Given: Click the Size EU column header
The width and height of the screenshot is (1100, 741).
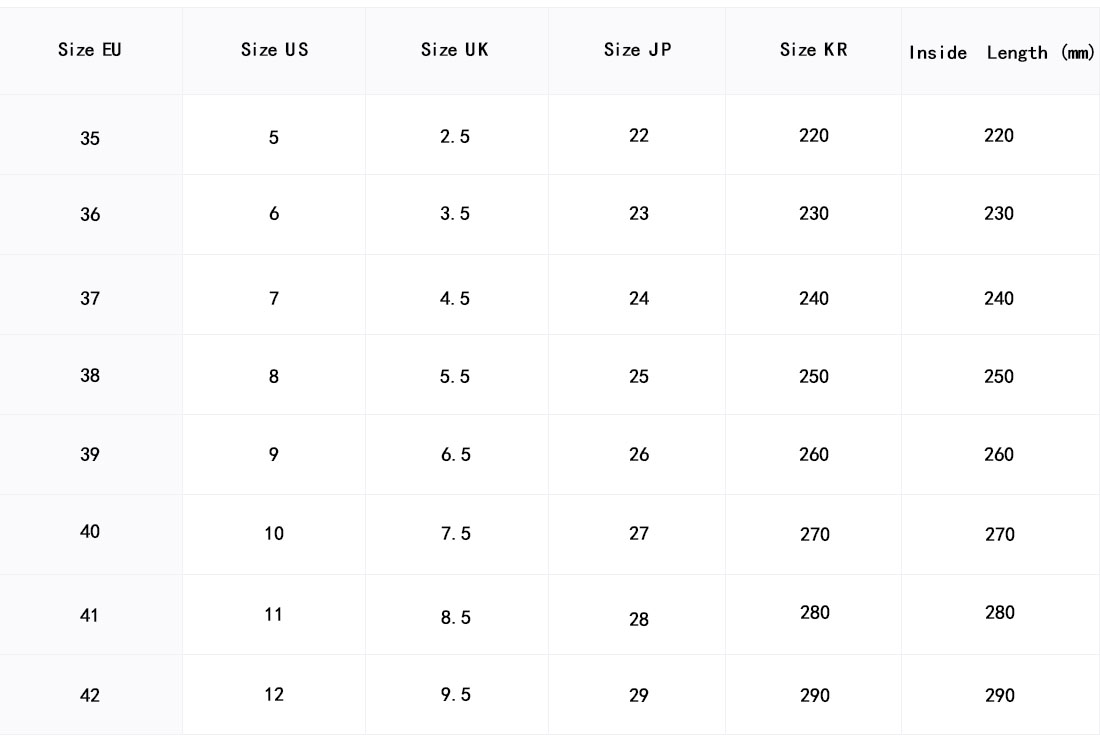Looking at the screenshot, I should (x=90, y=51).
